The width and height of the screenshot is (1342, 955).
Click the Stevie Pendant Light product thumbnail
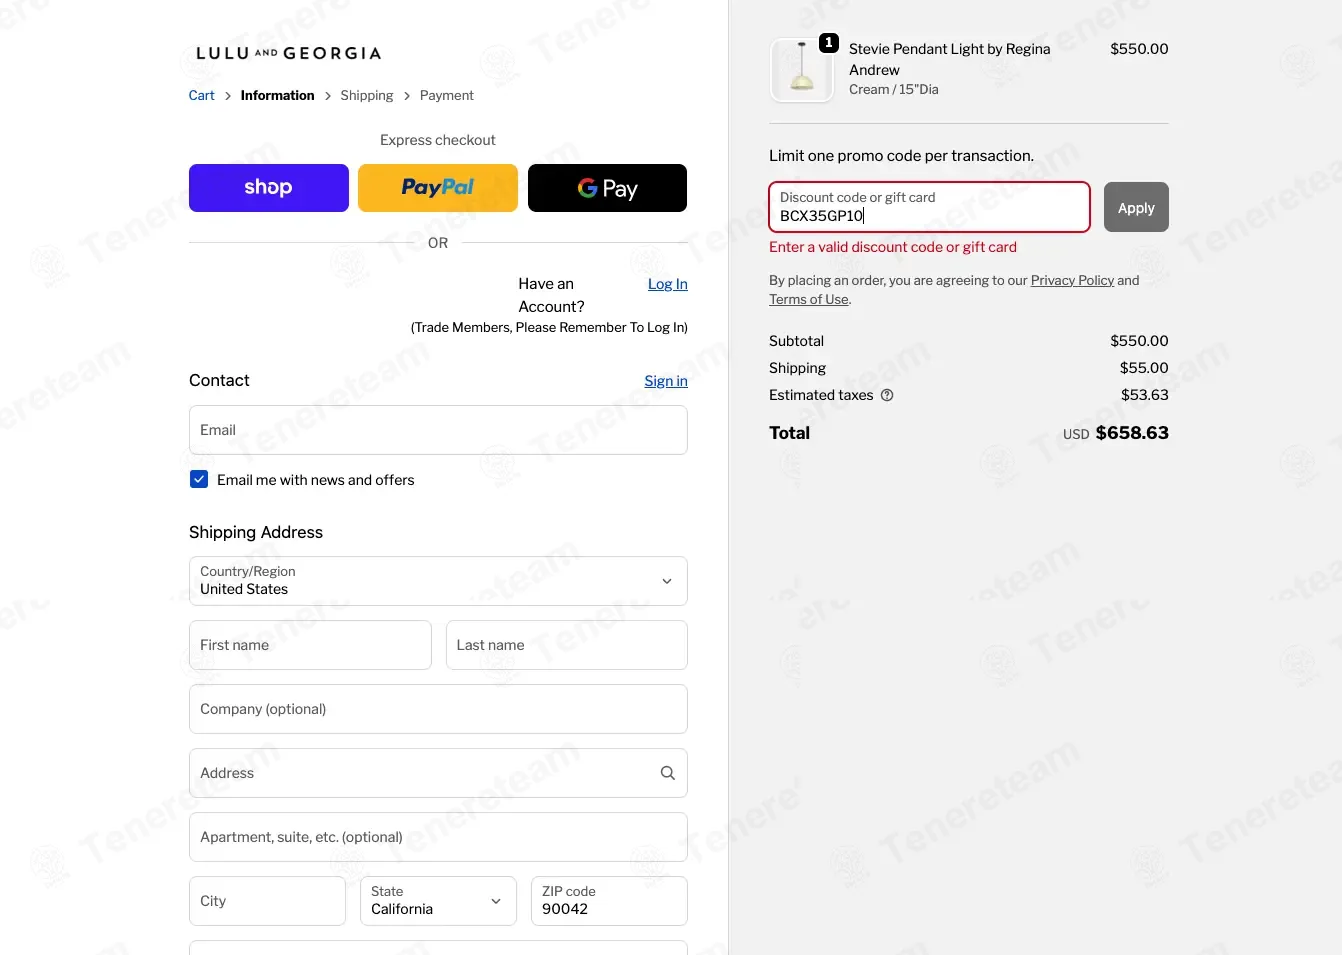point(802,70)
